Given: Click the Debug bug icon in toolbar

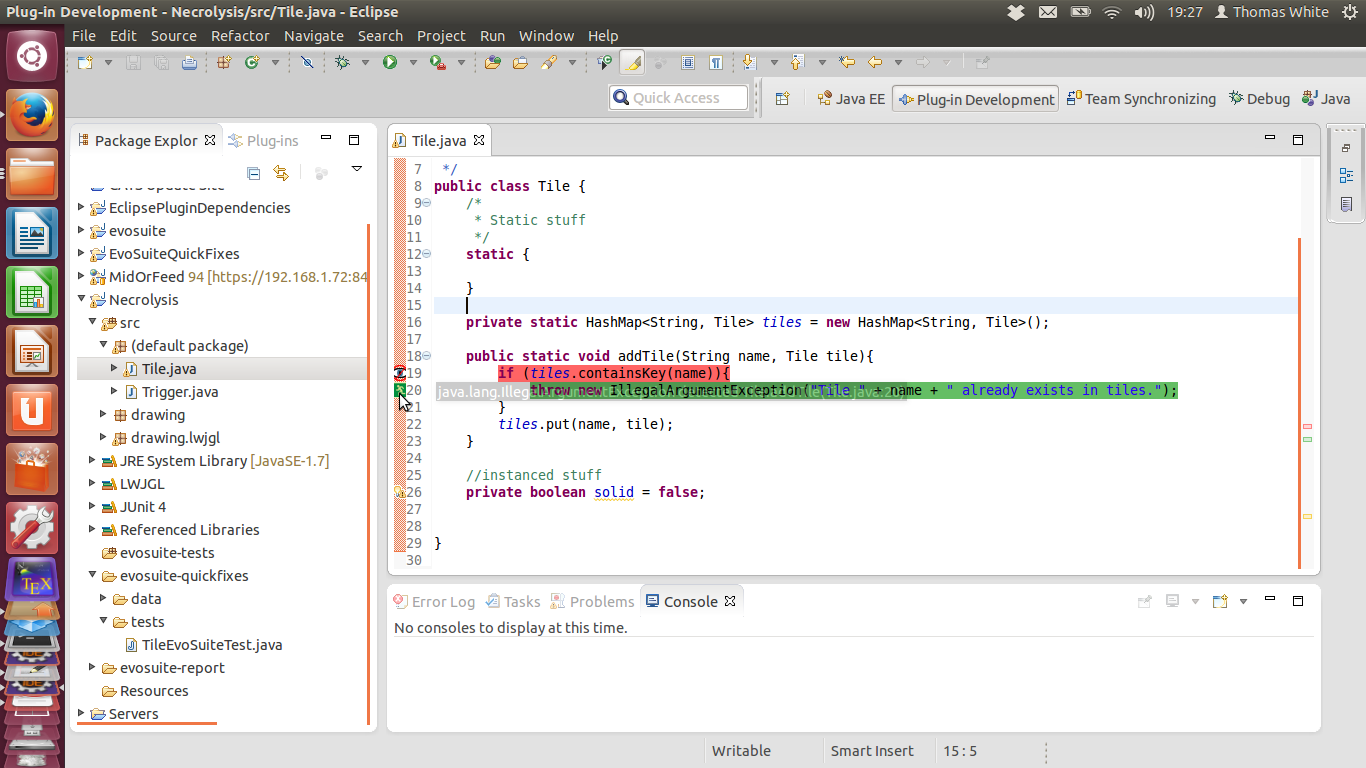Looking at the screenshot, I should [x=342, y=62].
